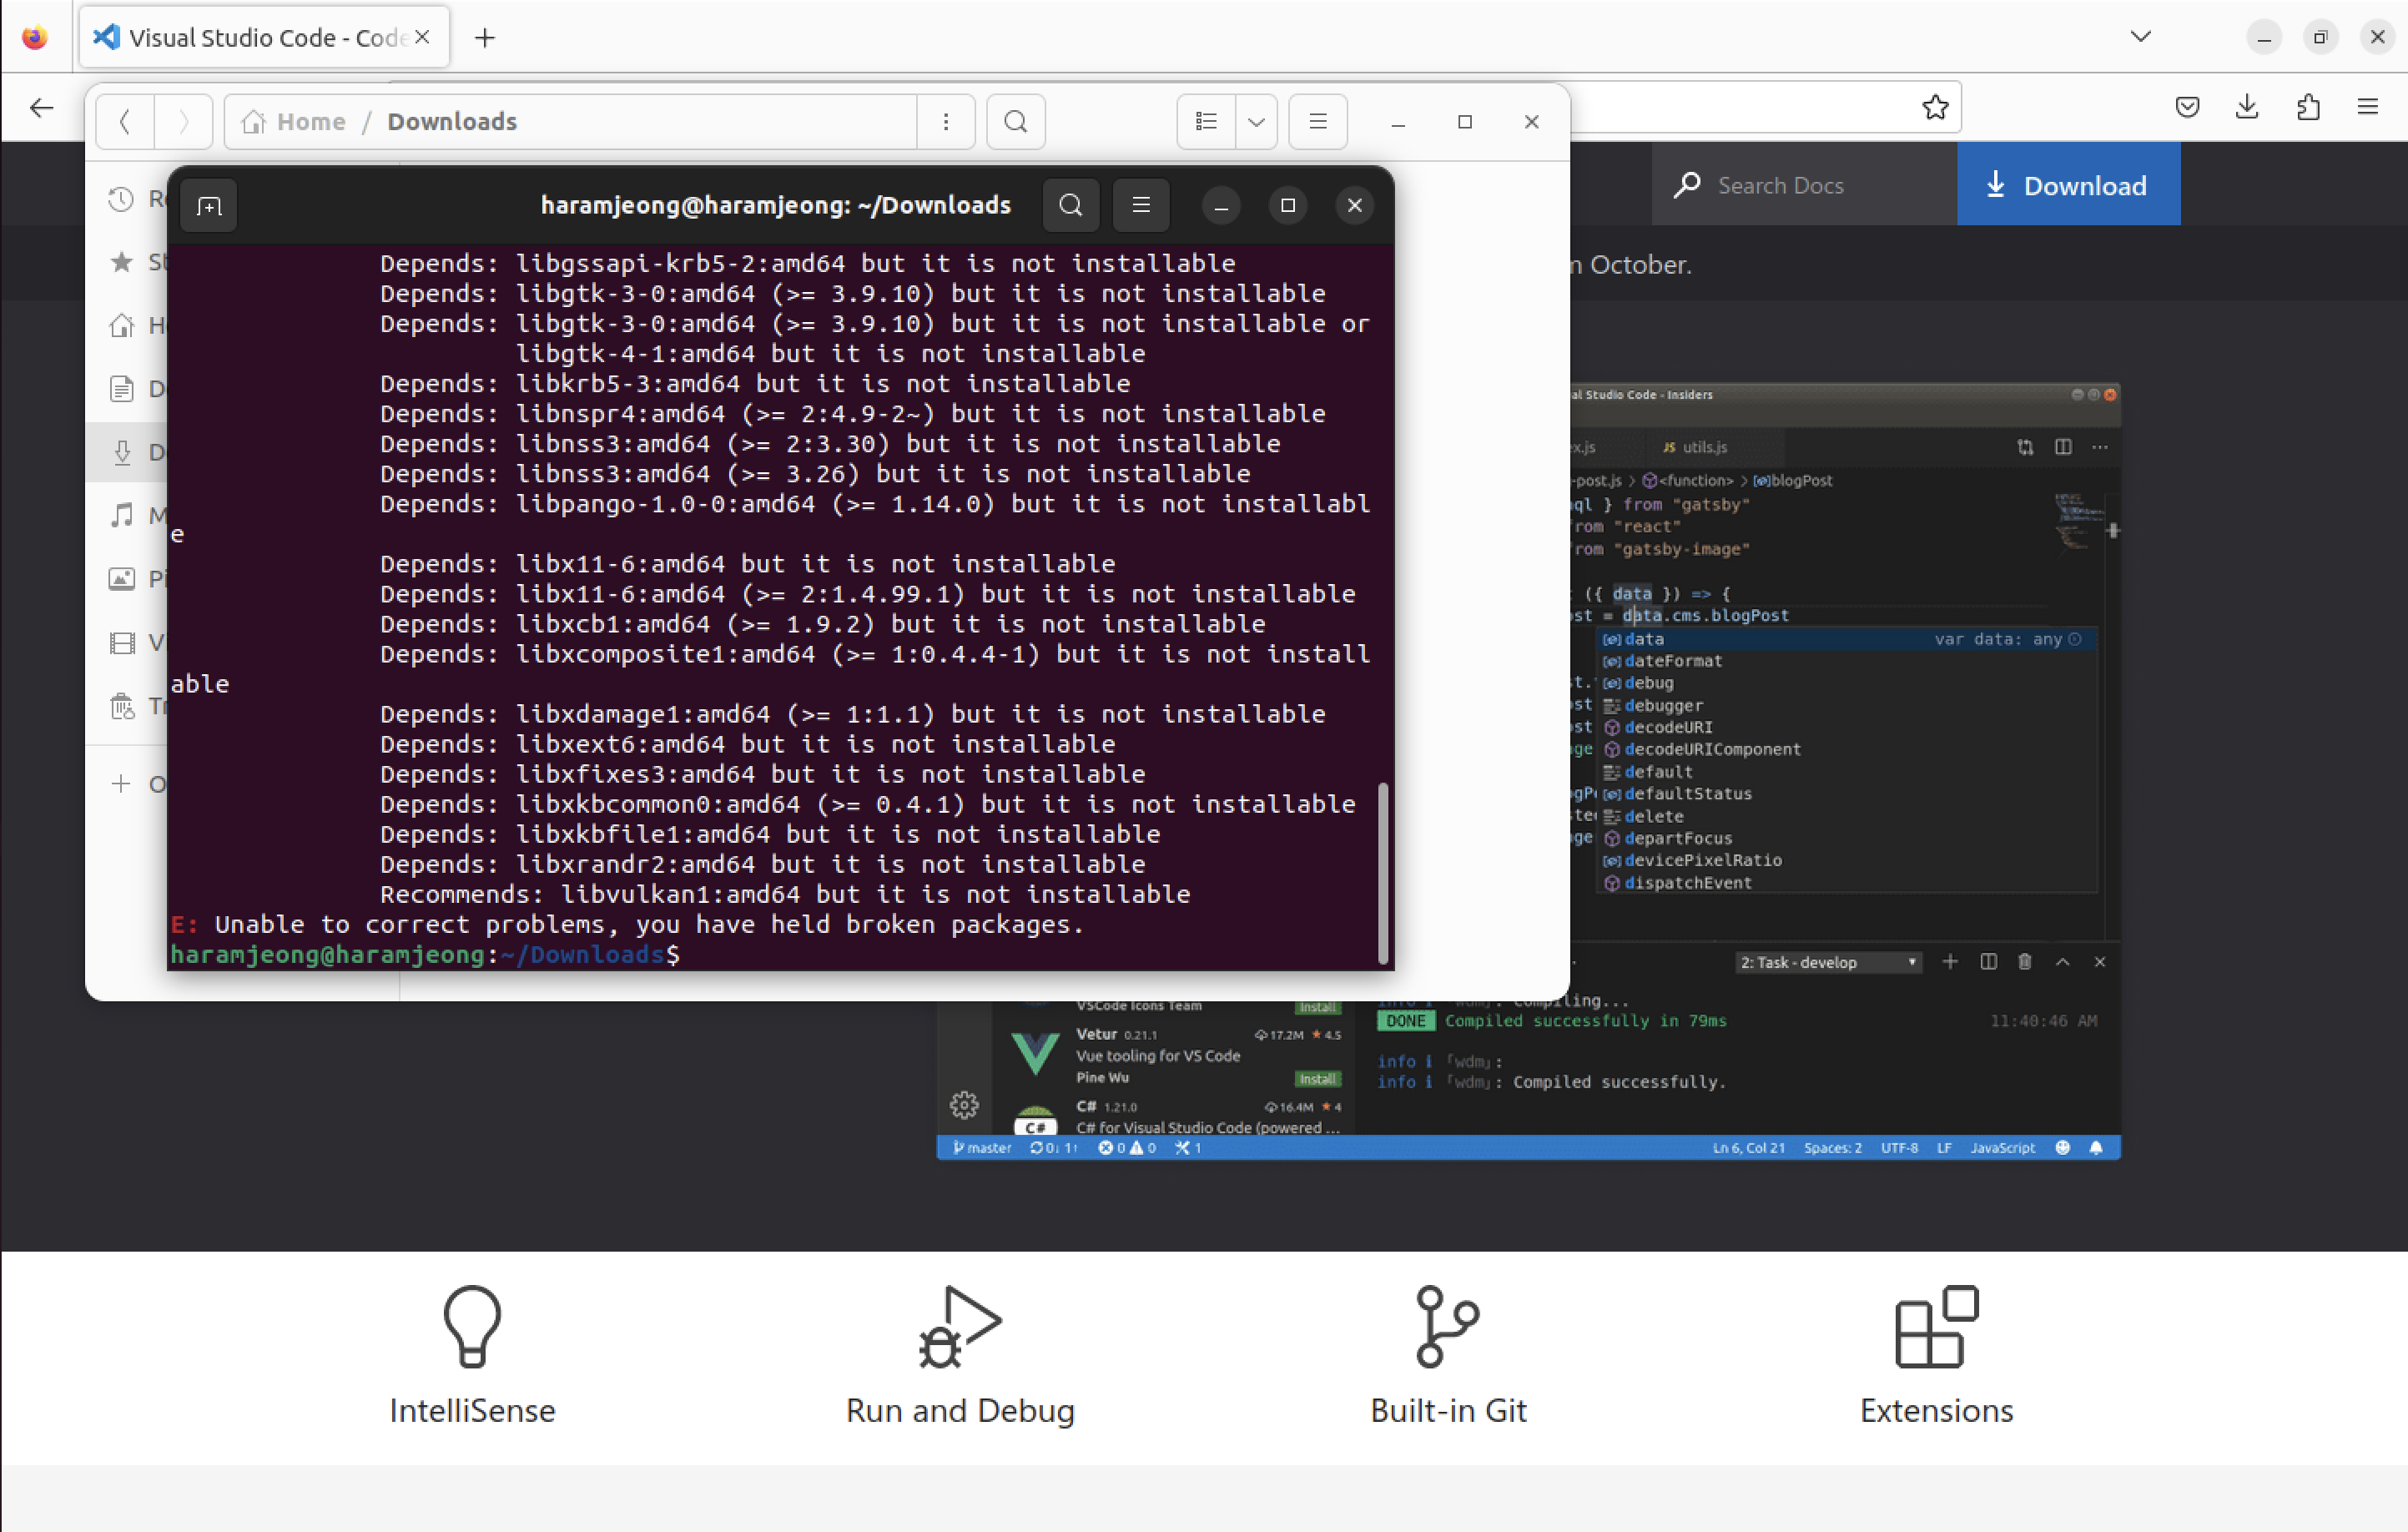
Task: Select the Visual Studio Code browser tab
Action: click(x=264, y=37)
